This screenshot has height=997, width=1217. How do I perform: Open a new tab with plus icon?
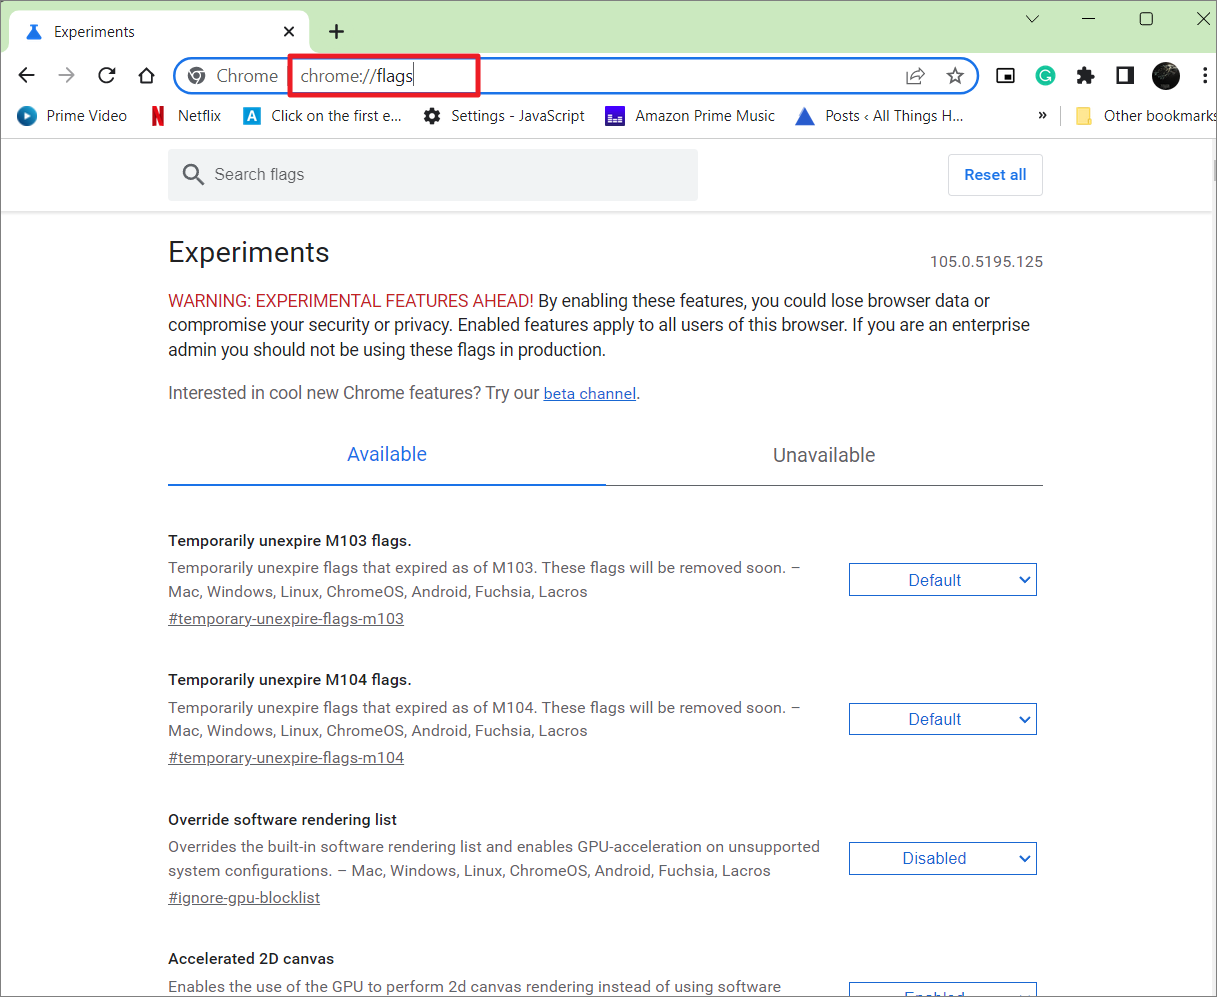click(337, 32)
